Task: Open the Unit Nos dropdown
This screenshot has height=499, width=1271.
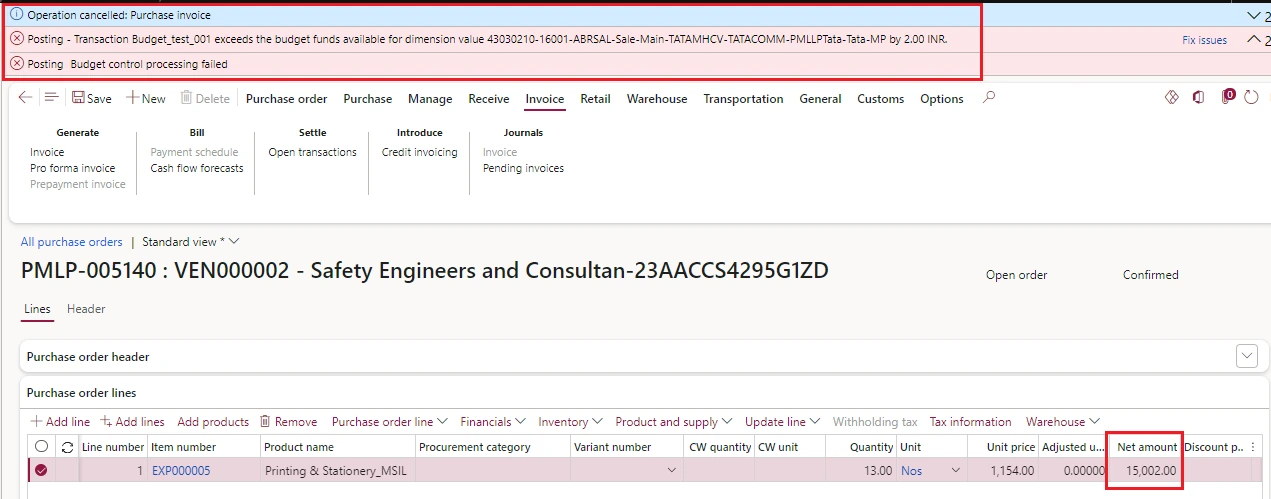Action: (x=954, y=471)
